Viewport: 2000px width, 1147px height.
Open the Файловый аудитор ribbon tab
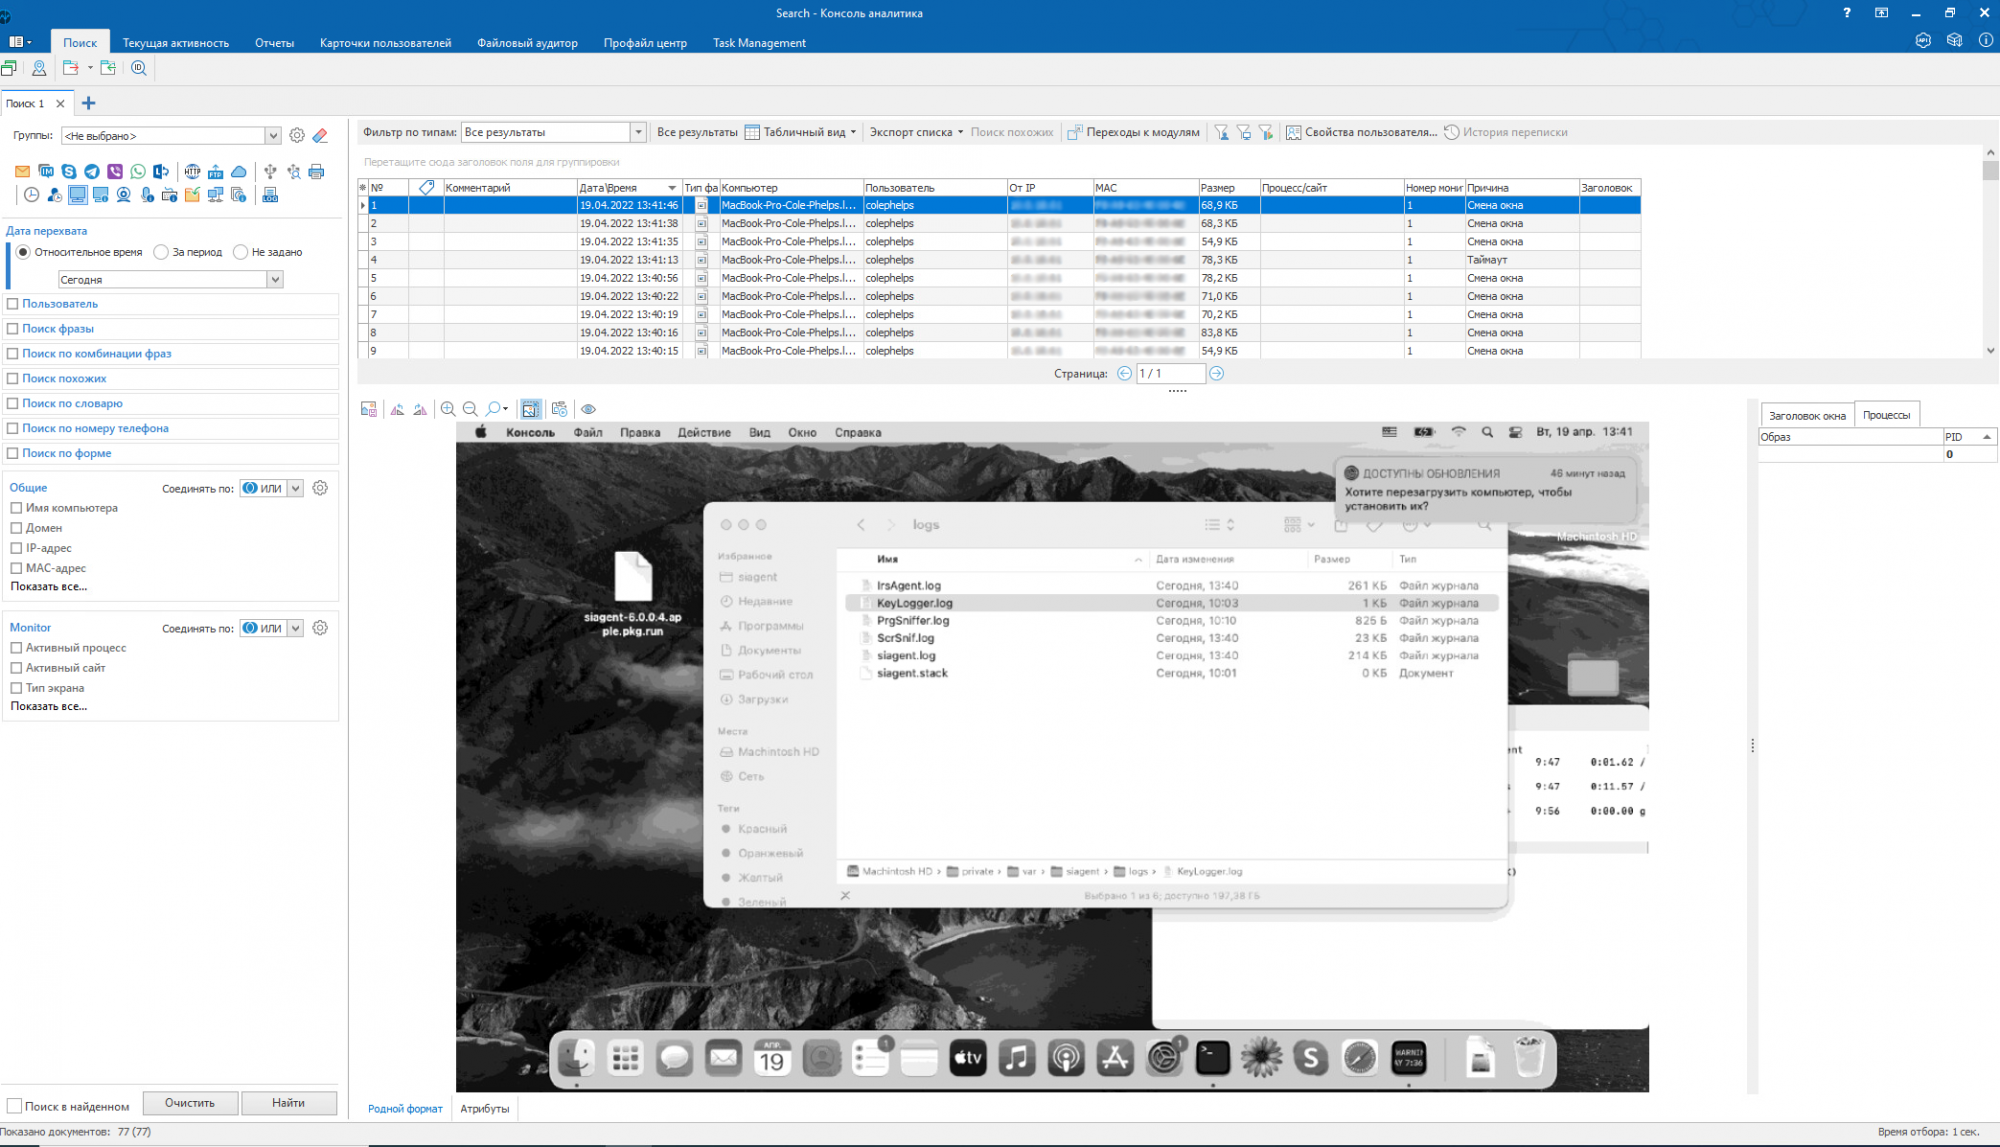(527, 43)
